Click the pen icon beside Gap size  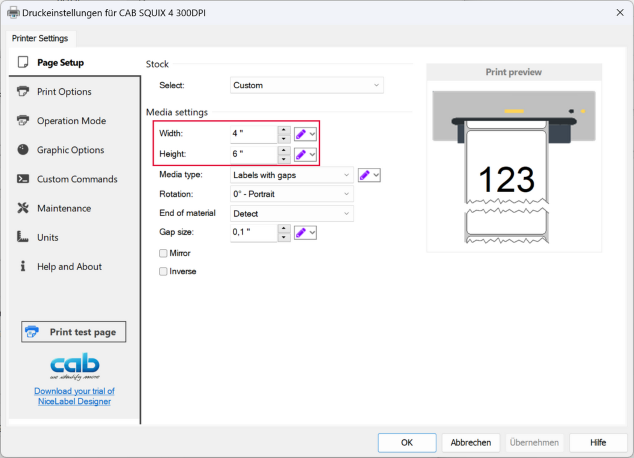click(300, 232)
